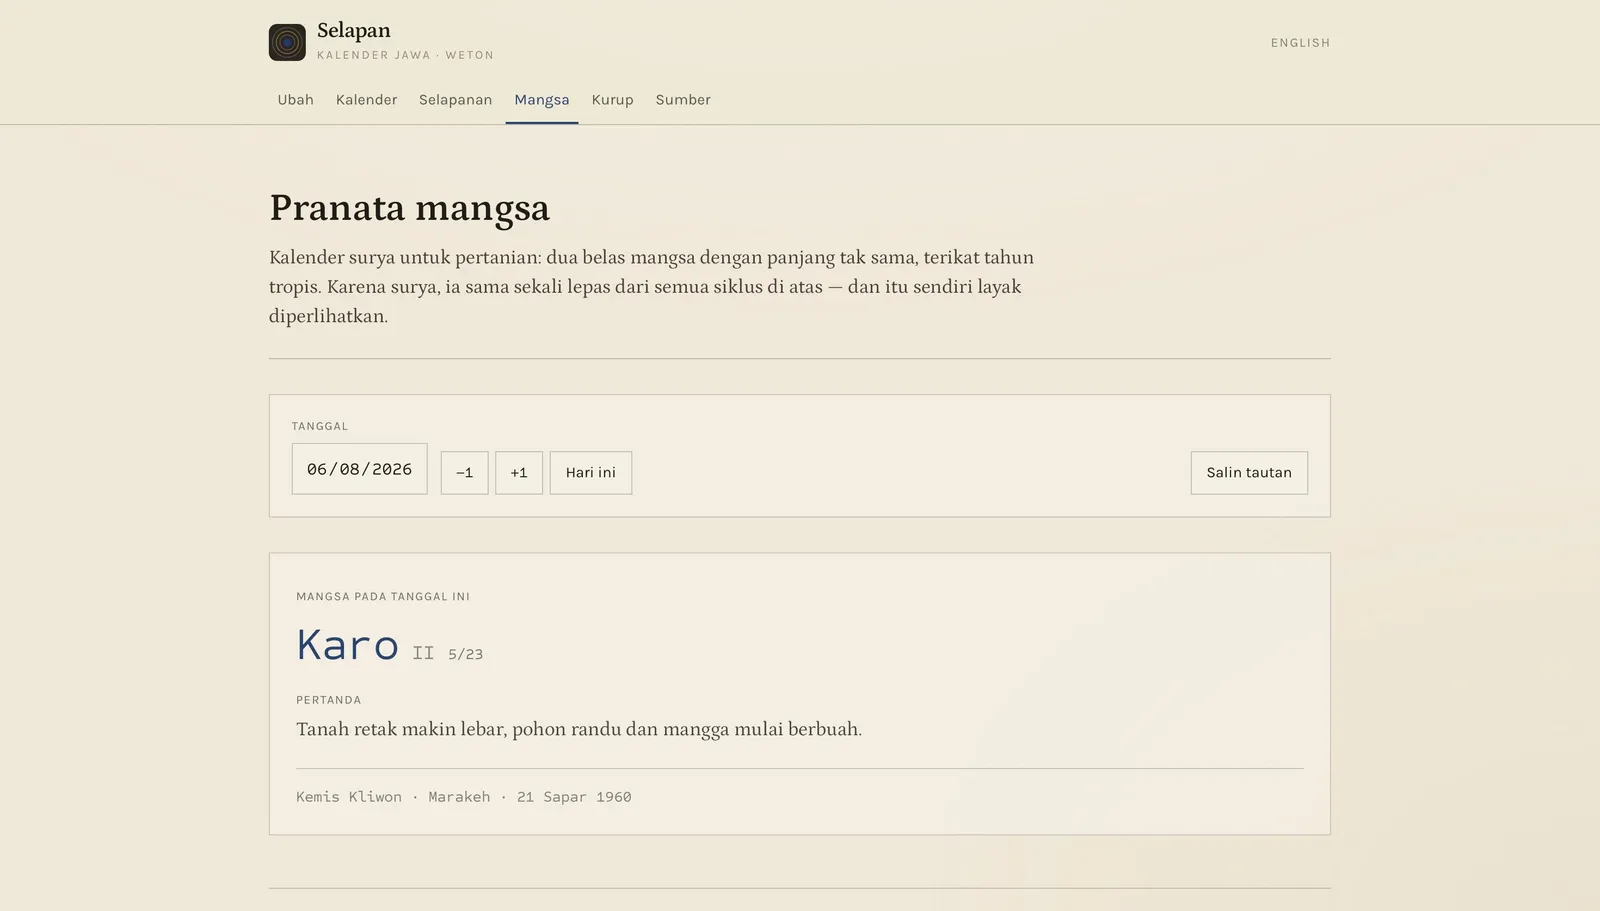Switch to the Kalender tab

(366, 100)
